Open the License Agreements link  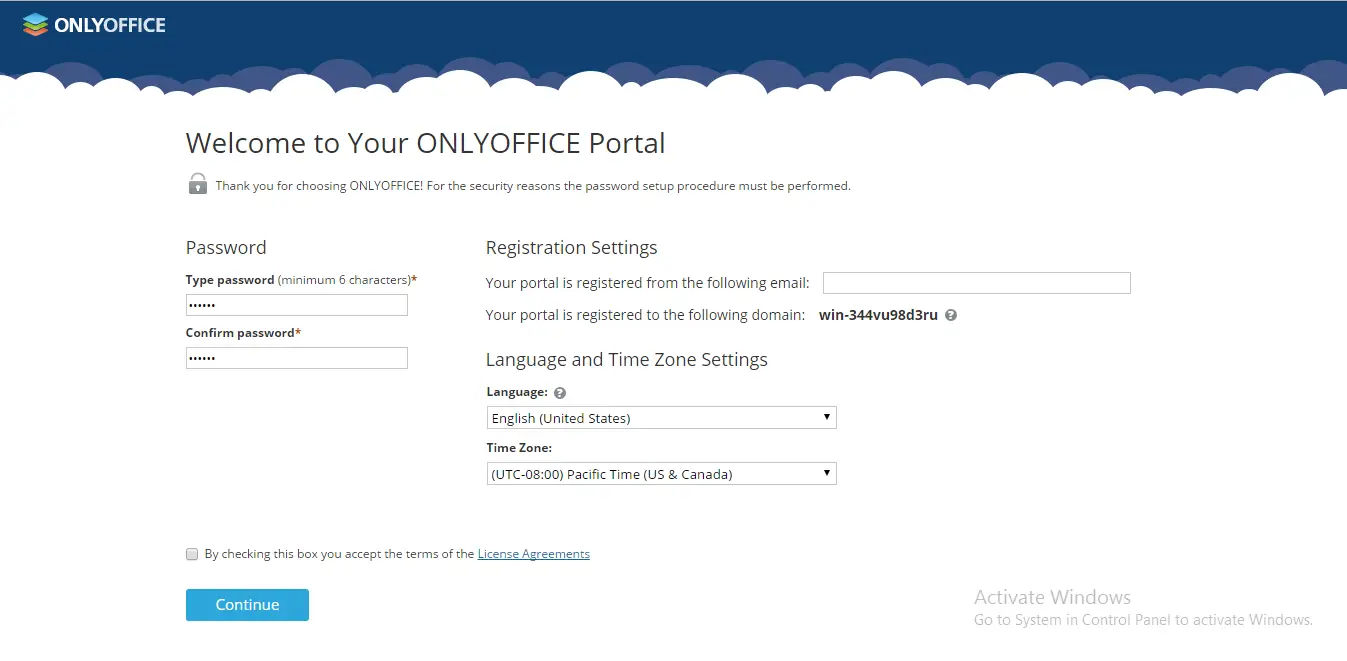(534, 554)
